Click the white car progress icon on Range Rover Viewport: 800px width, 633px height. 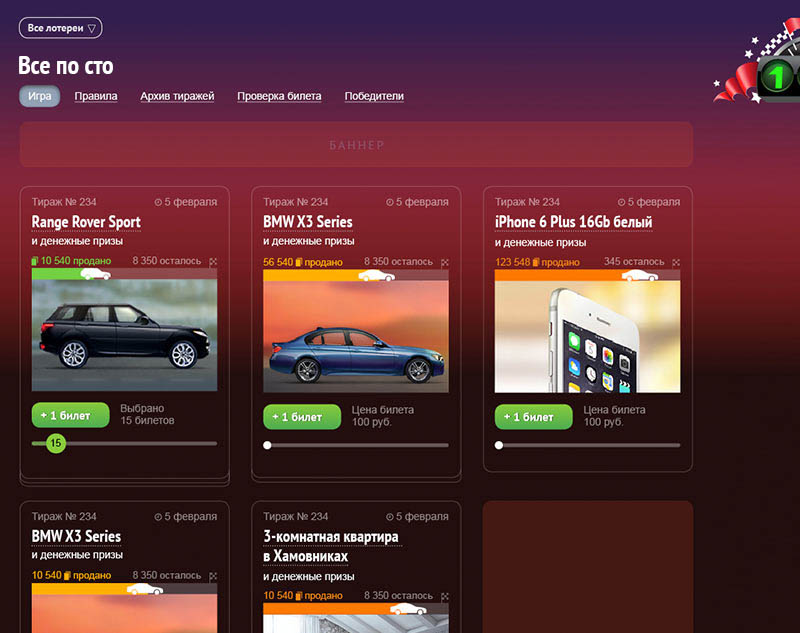pyautogui.click(x=95, y=274)
